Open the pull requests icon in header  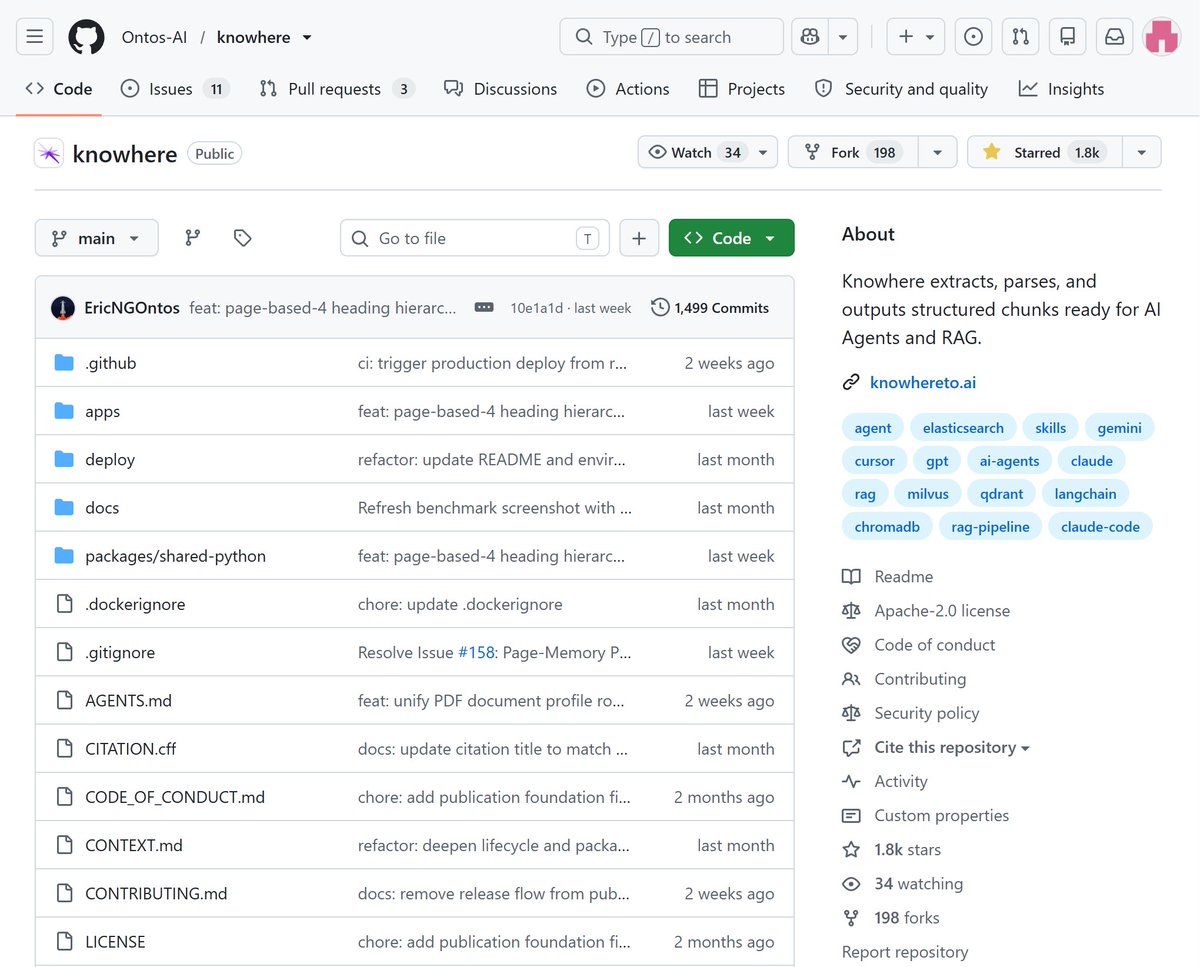pos(1020,37)
